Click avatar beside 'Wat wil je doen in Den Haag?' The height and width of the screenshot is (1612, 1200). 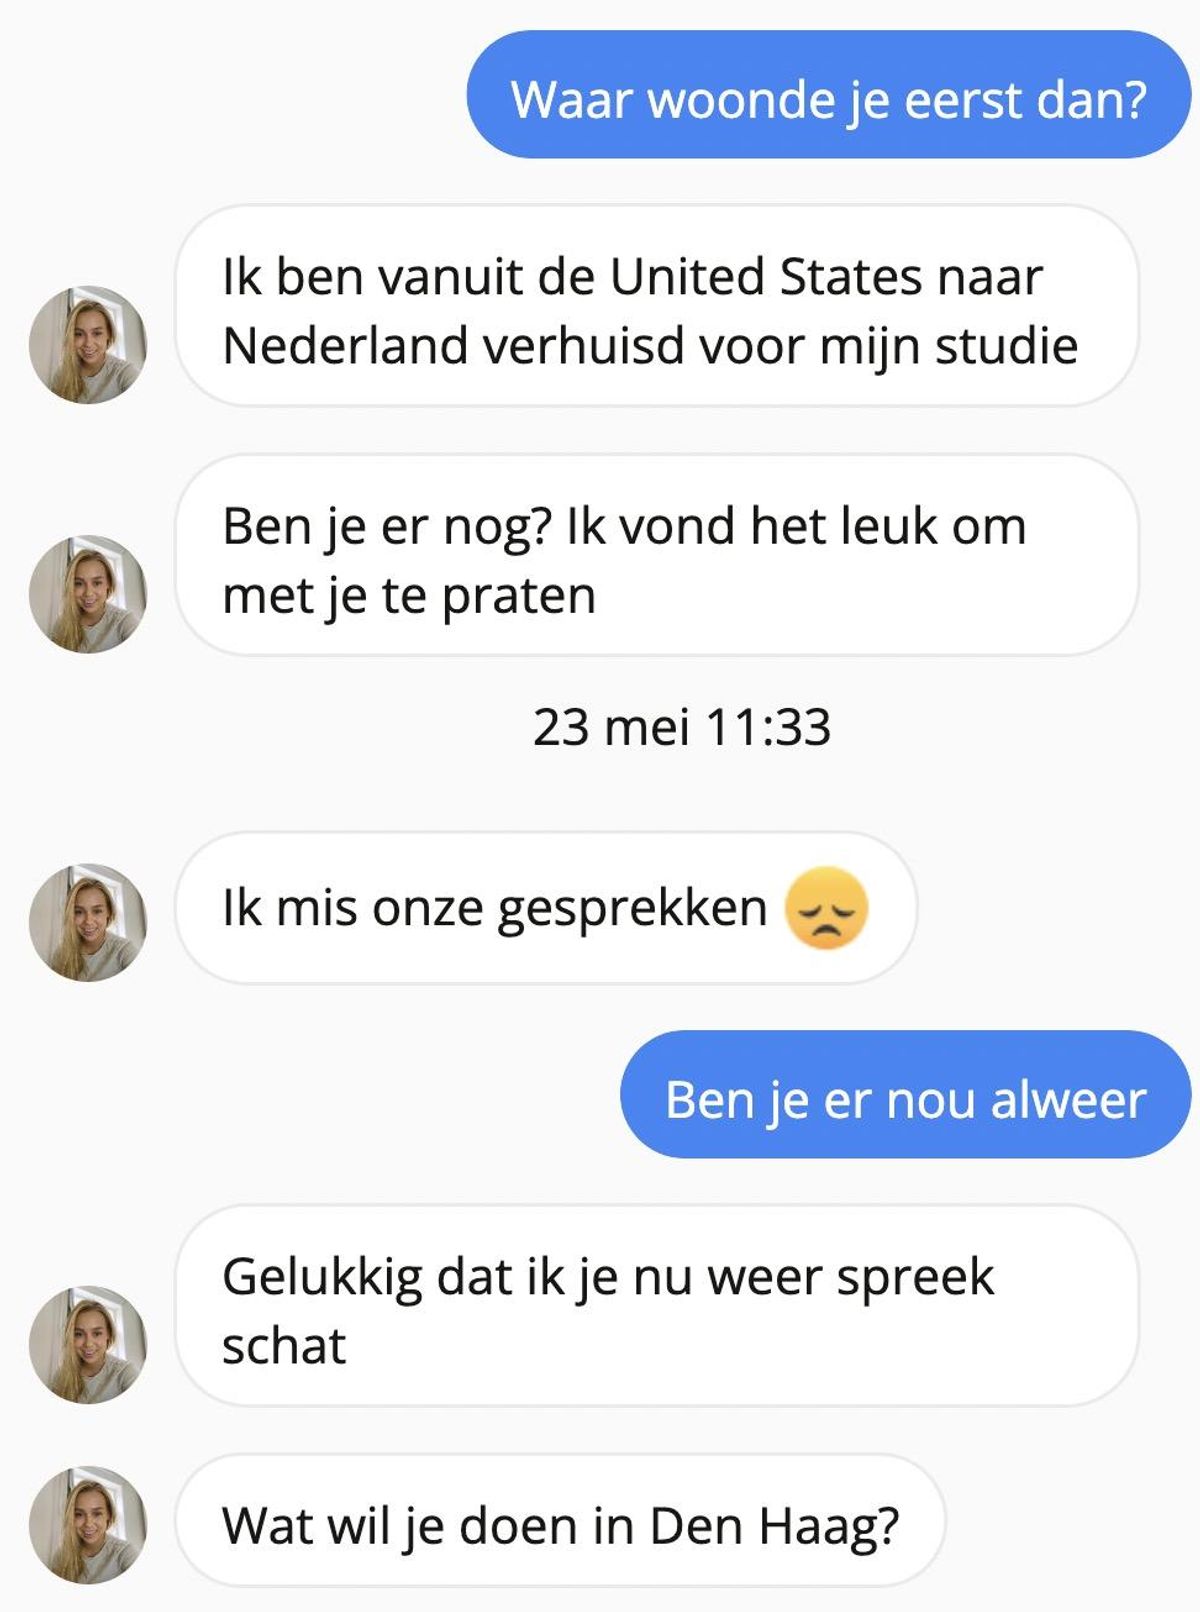[x=88, y=1525]
